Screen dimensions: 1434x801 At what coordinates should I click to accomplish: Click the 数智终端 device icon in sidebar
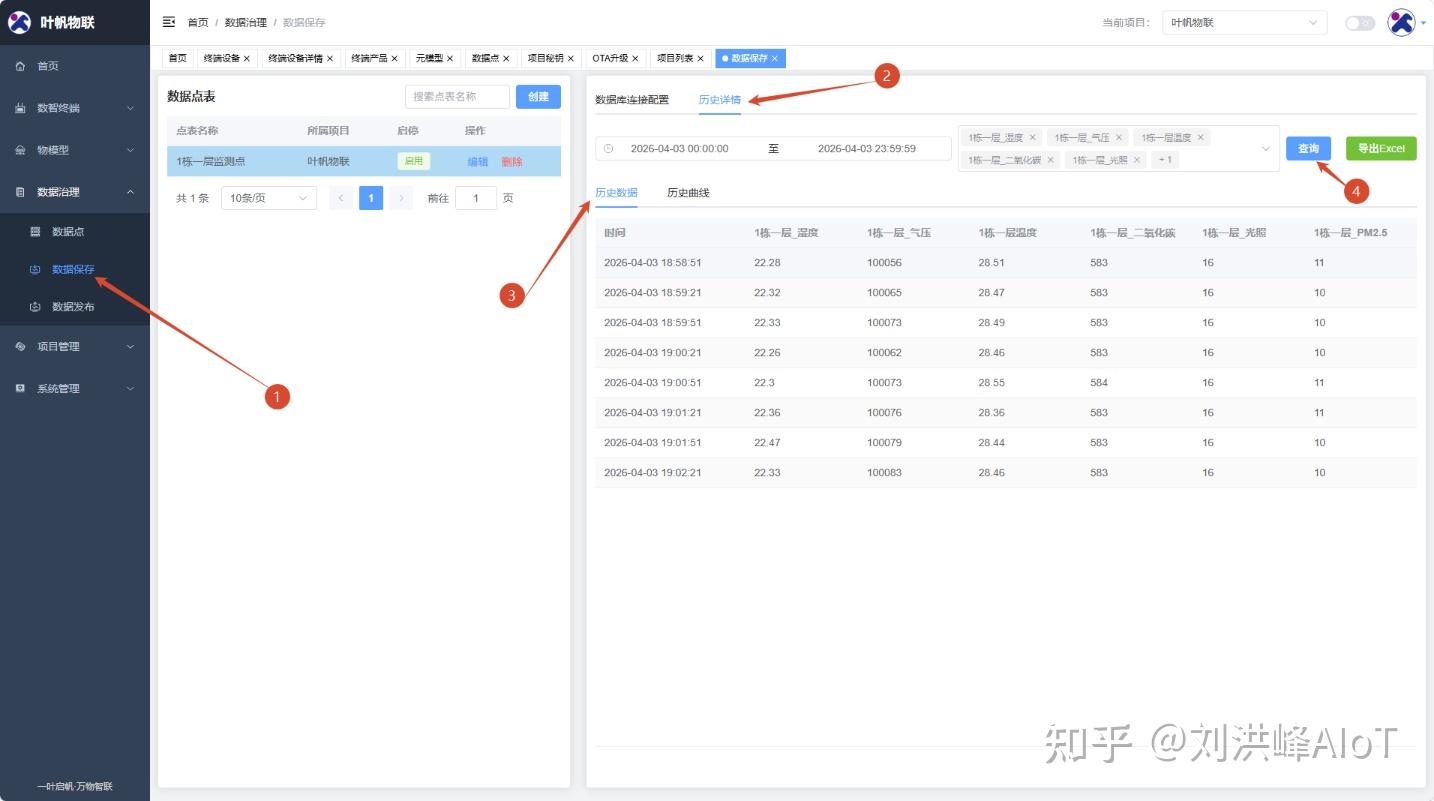(20, 108)
